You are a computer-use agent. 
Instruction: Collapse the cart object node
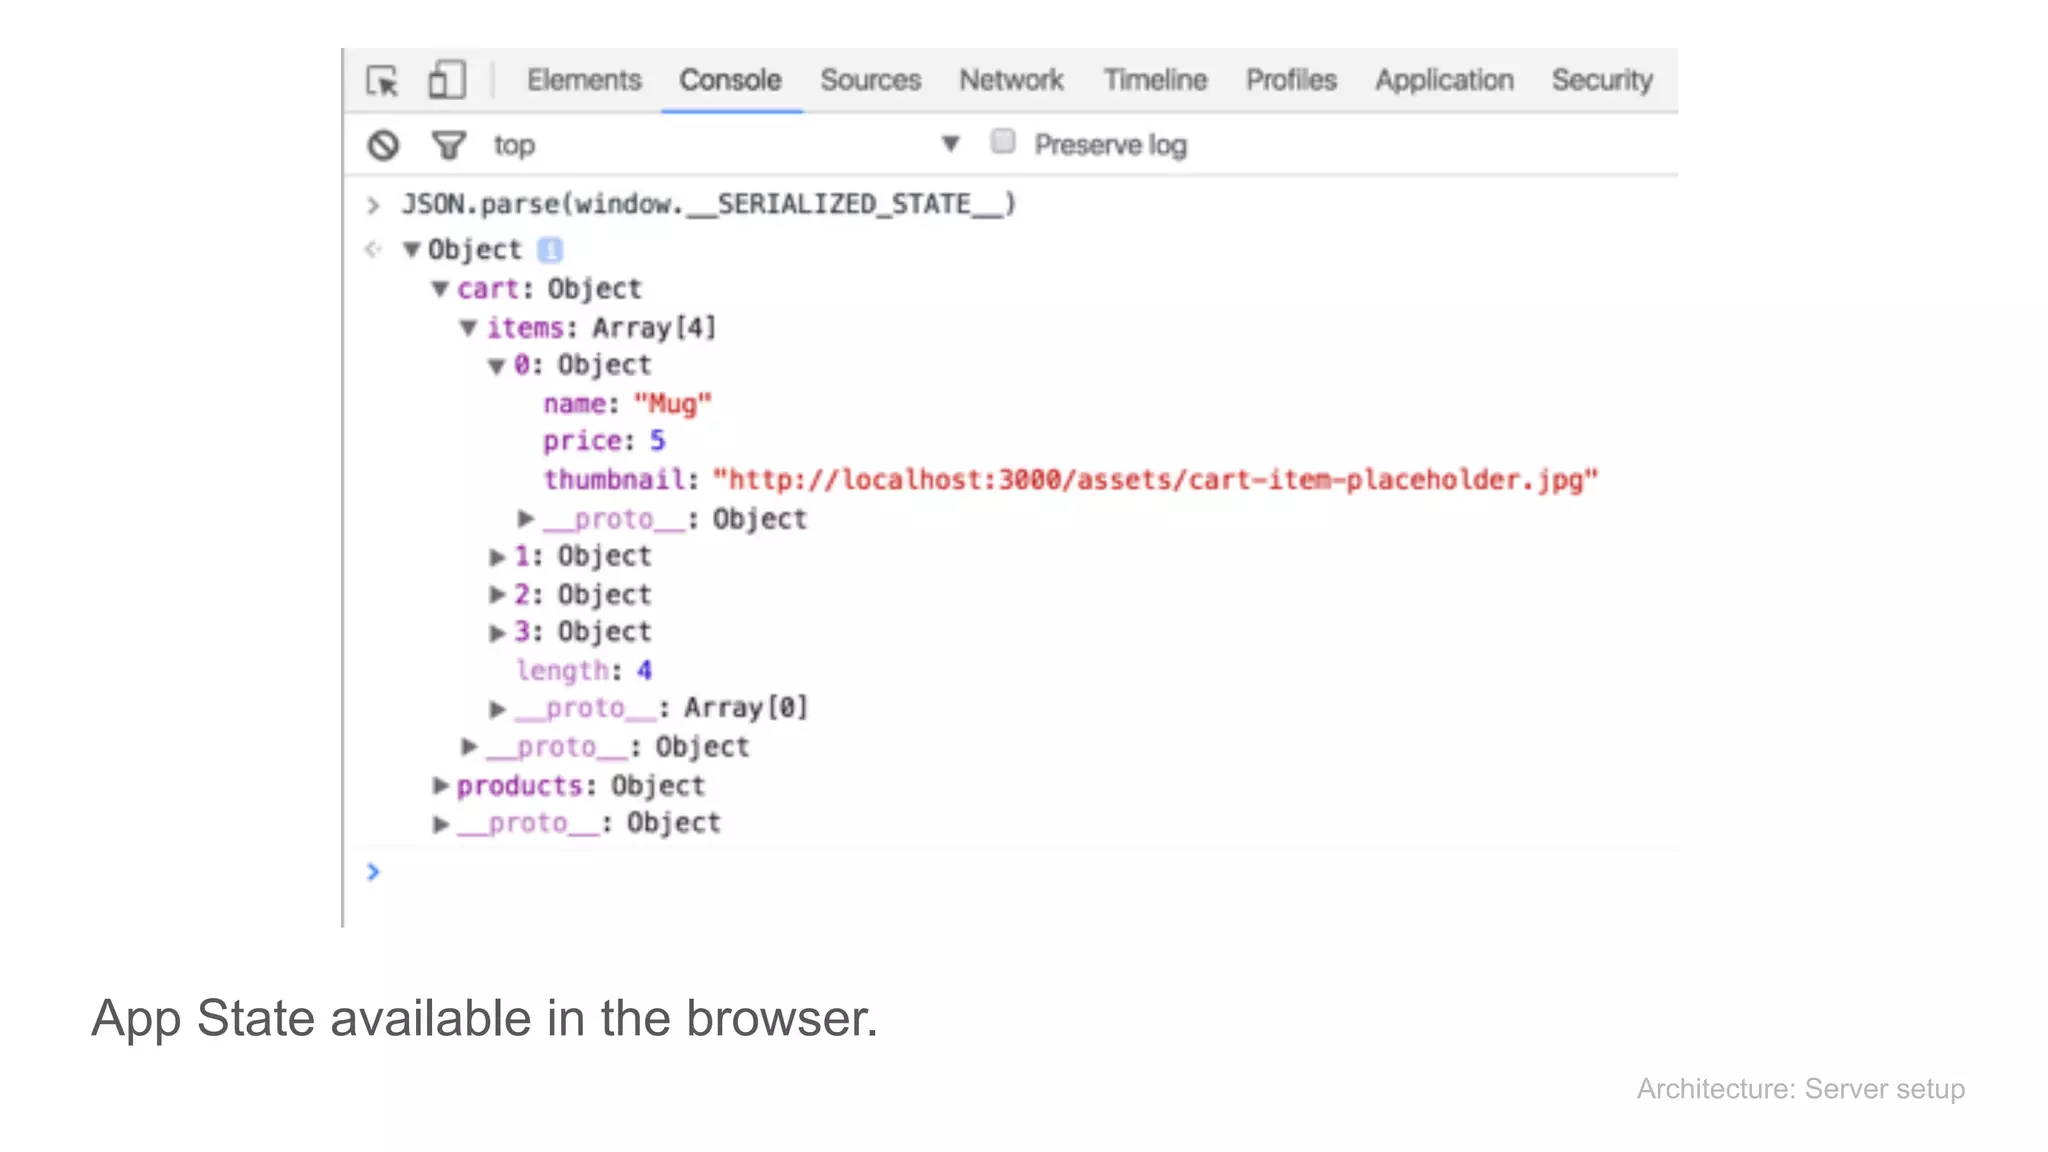pyautogui.click(x=440, y=289)
